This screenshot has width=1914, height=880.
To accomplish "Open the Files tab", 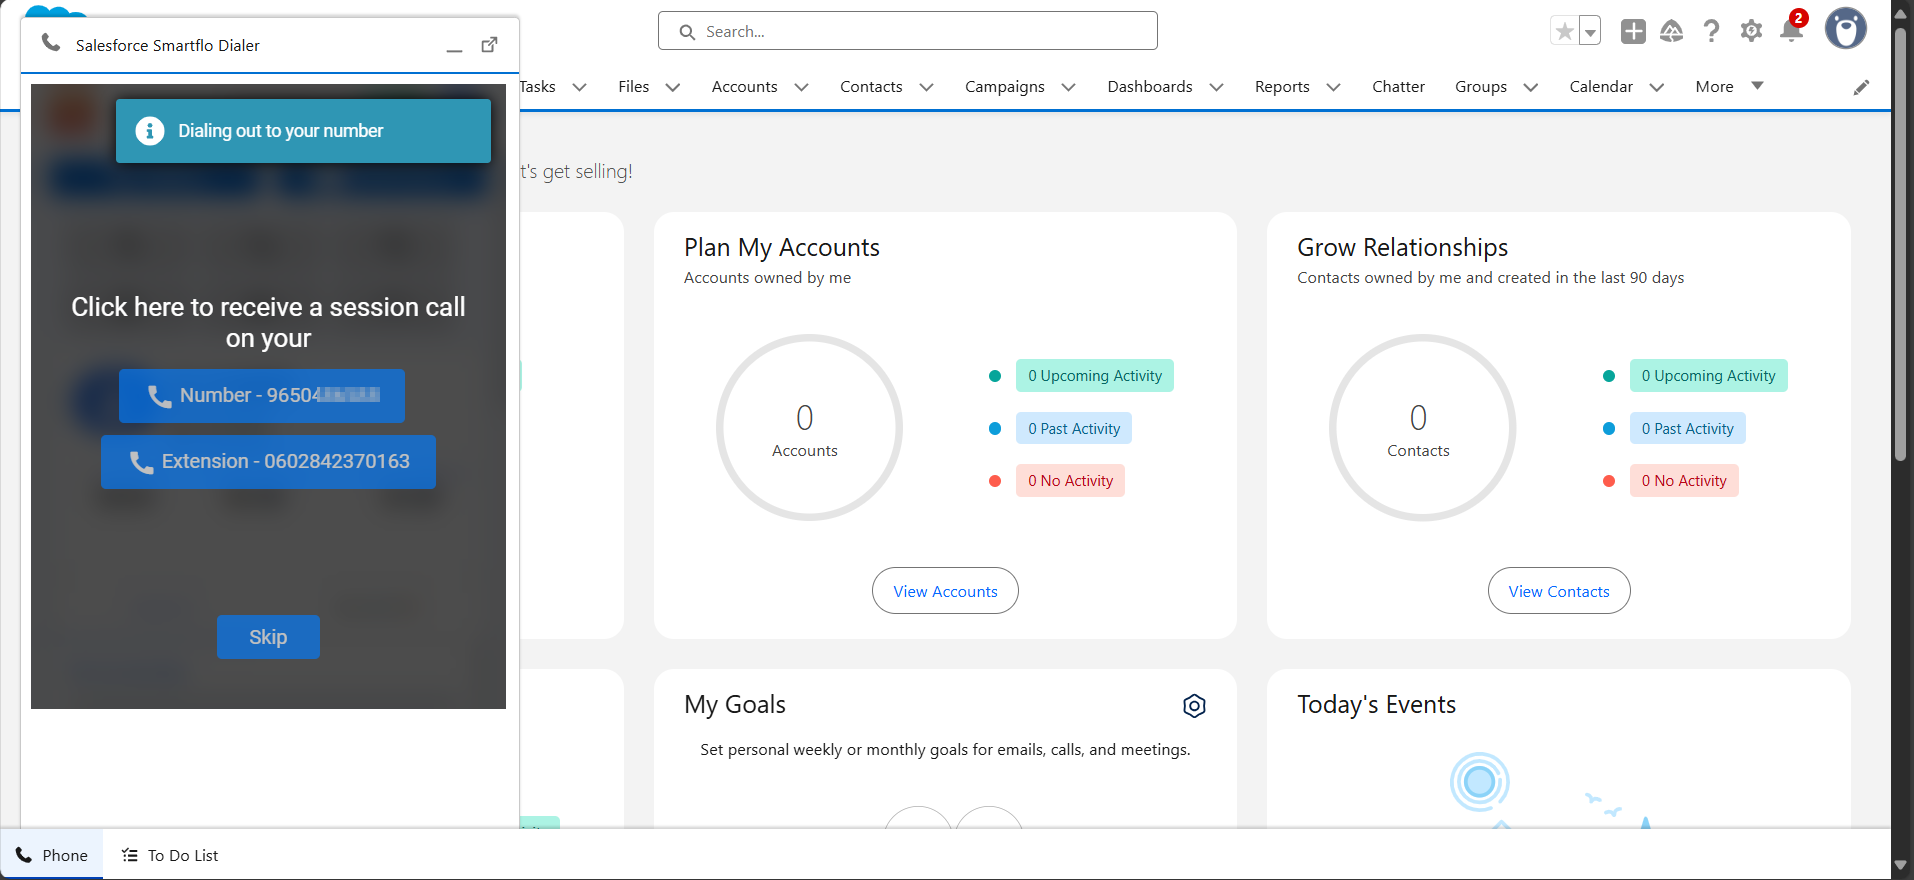I will [x=633, y=87].
